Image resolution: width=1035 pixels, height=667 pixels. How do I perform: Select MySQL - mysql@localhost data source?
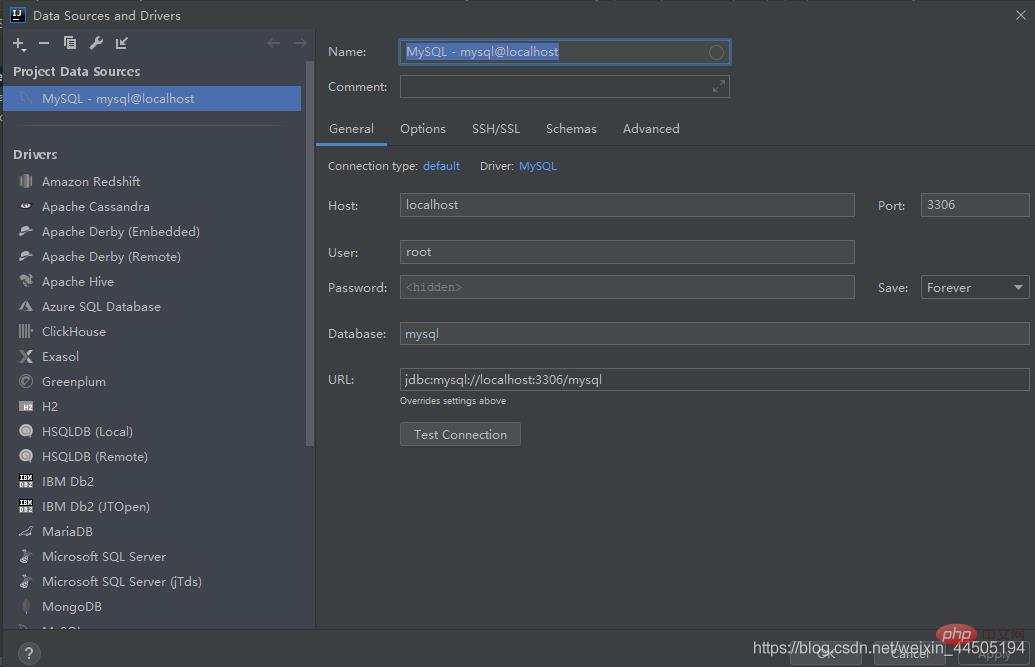click(x=118, y=99)
